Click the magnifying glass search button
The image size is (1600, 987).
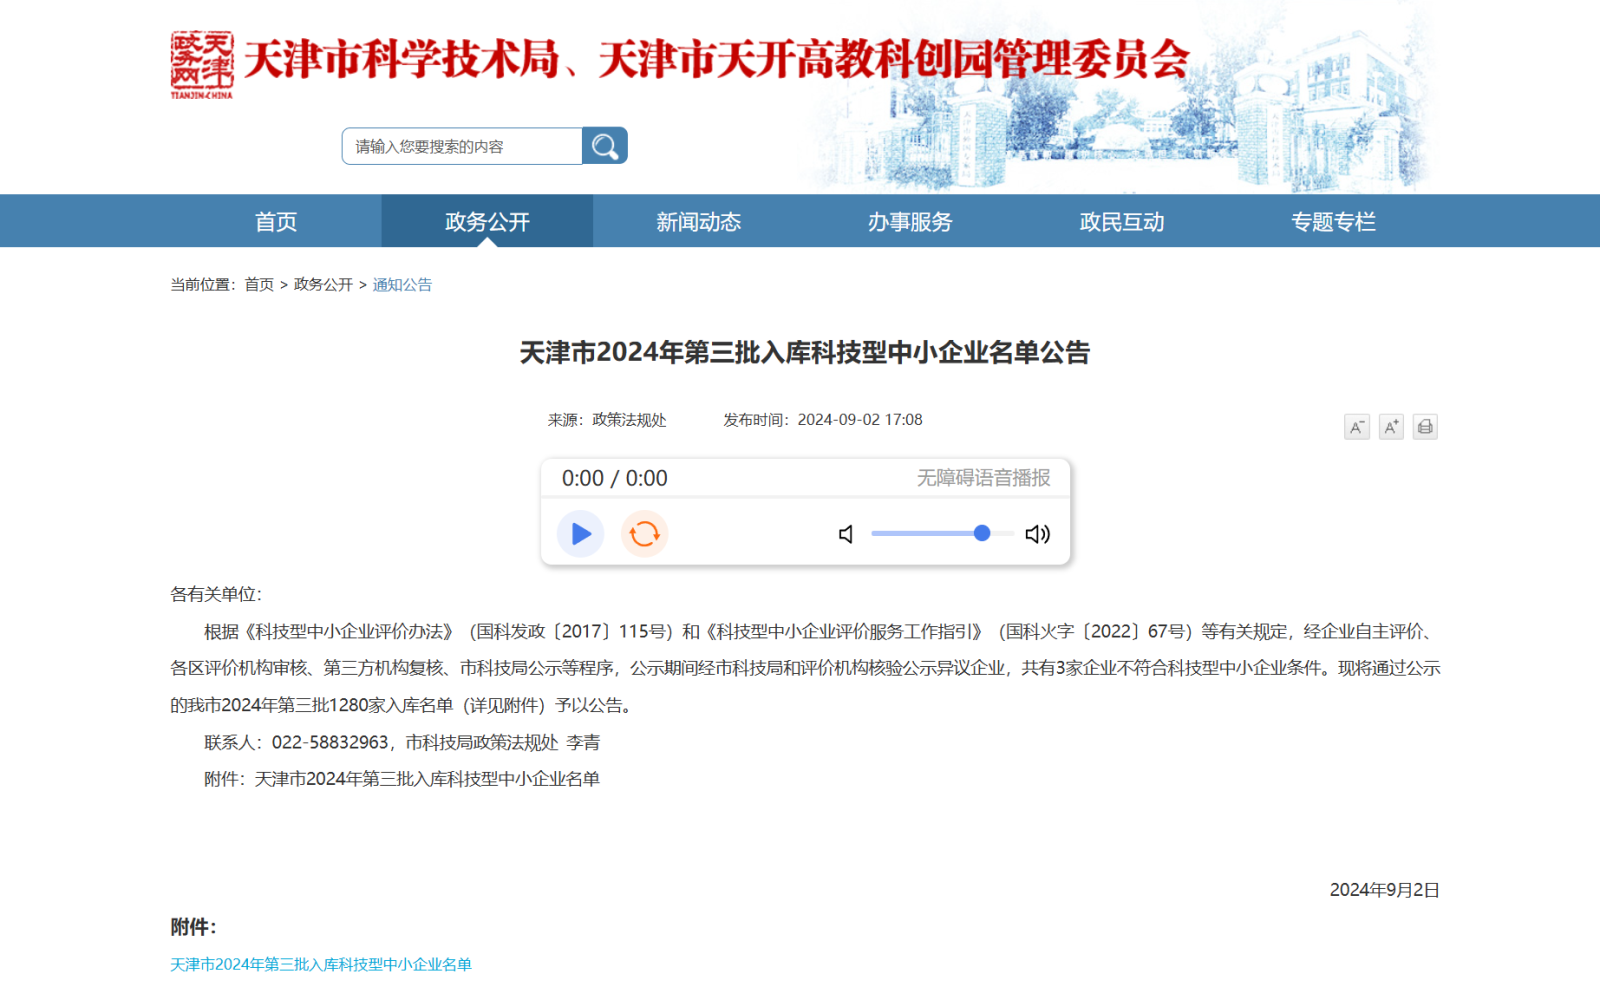604,146
